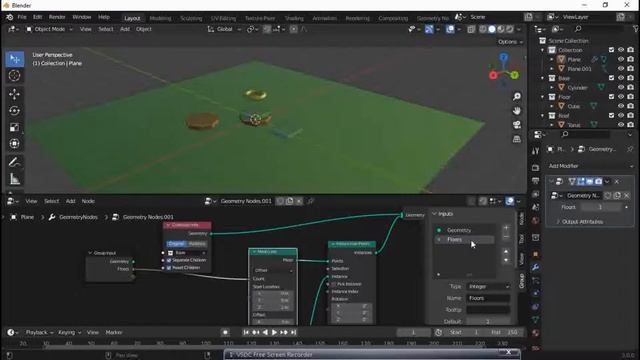Screen dimensions: 640x360
Task: Toggle Reset Children checkbox in Collection Info node
Action: pyautogui.click(x=169, y=268)
